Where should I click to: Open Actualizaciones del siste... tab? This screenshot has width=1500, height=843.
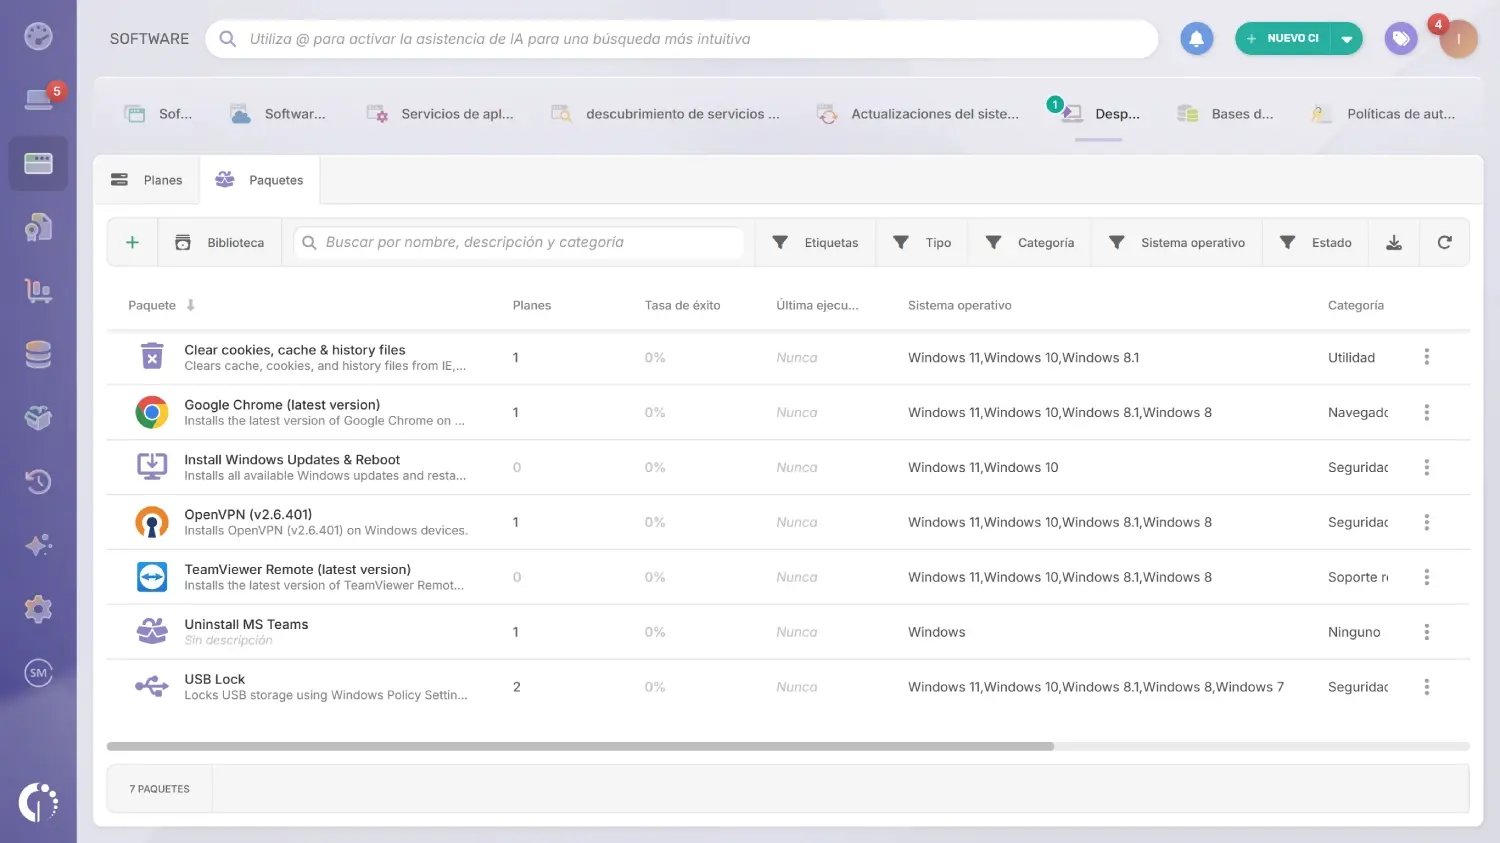(918, 114)
